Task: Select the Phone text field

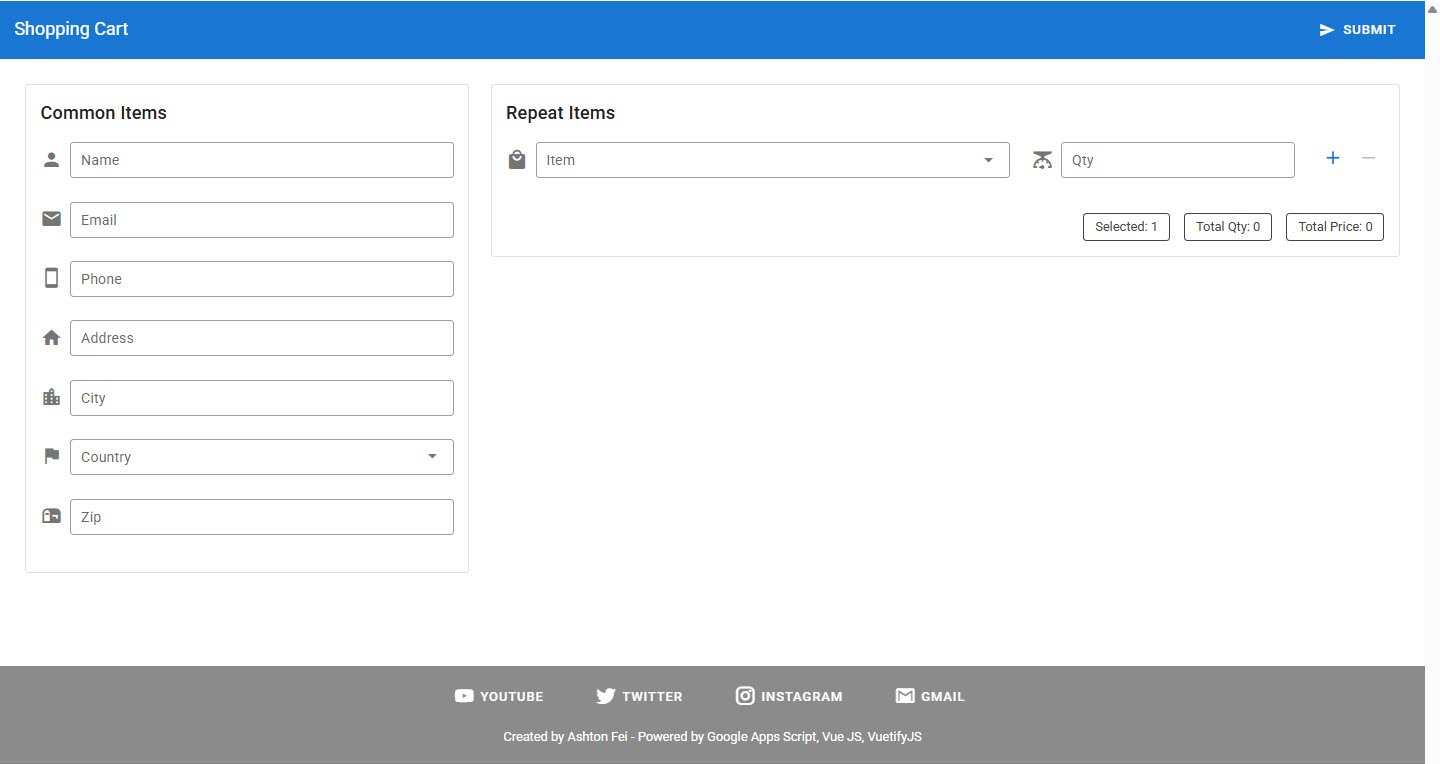Action: (x=262, y=279)
